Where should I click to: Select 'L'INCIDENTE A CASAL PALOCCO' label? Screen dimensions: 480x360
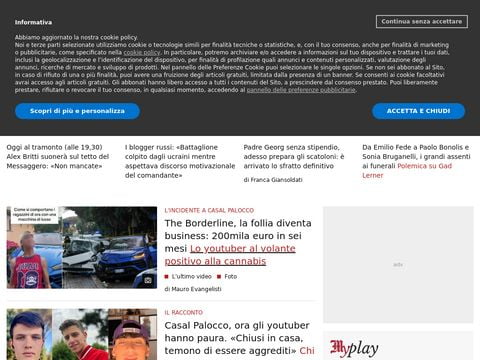[209, 210]
